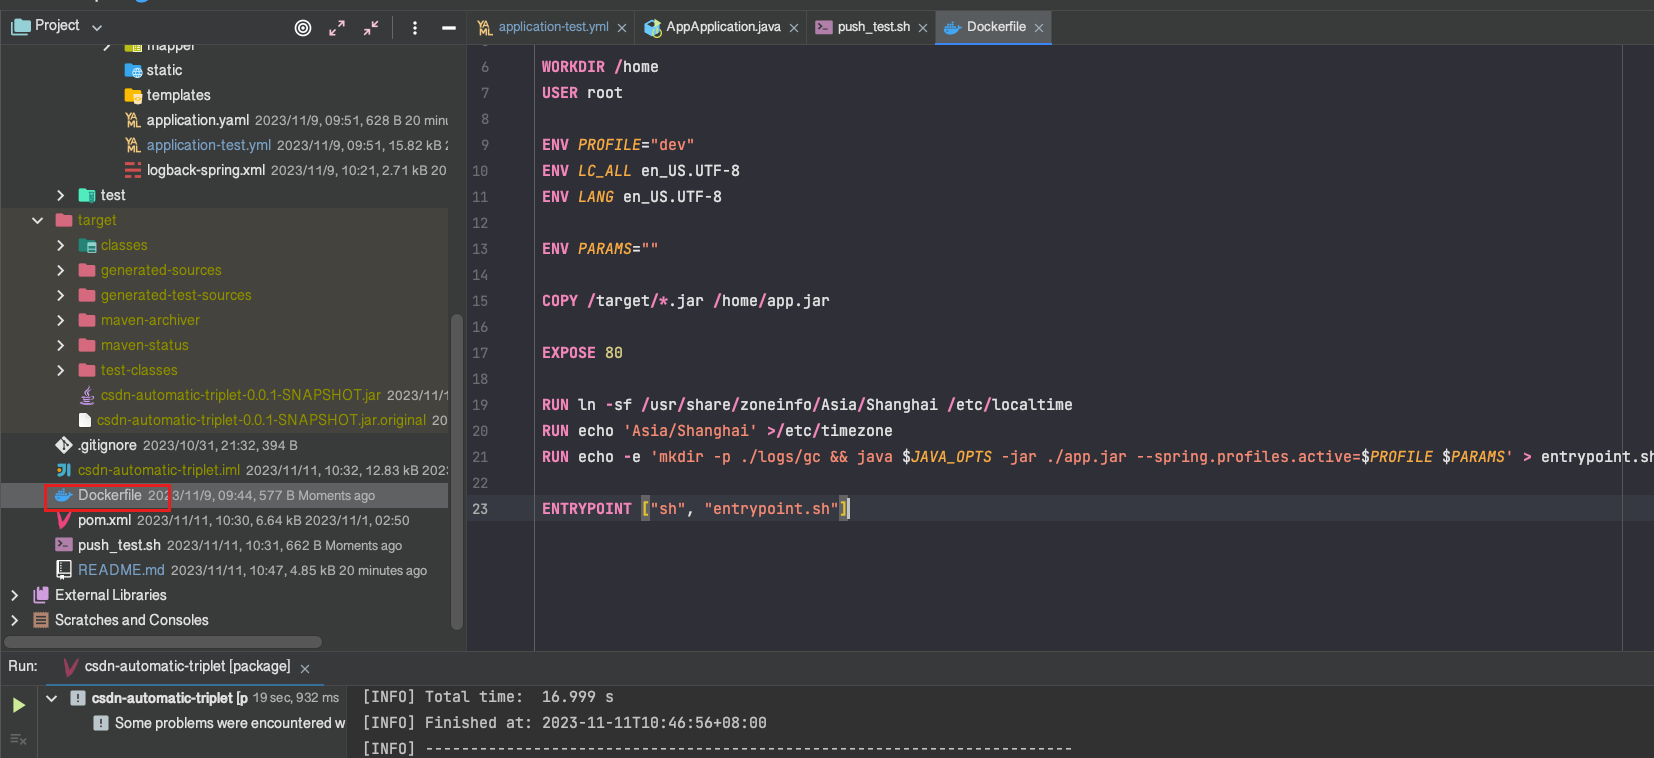The image size is (1654, 758).
Task: Expand the classes folder
Action: point(61,245)
